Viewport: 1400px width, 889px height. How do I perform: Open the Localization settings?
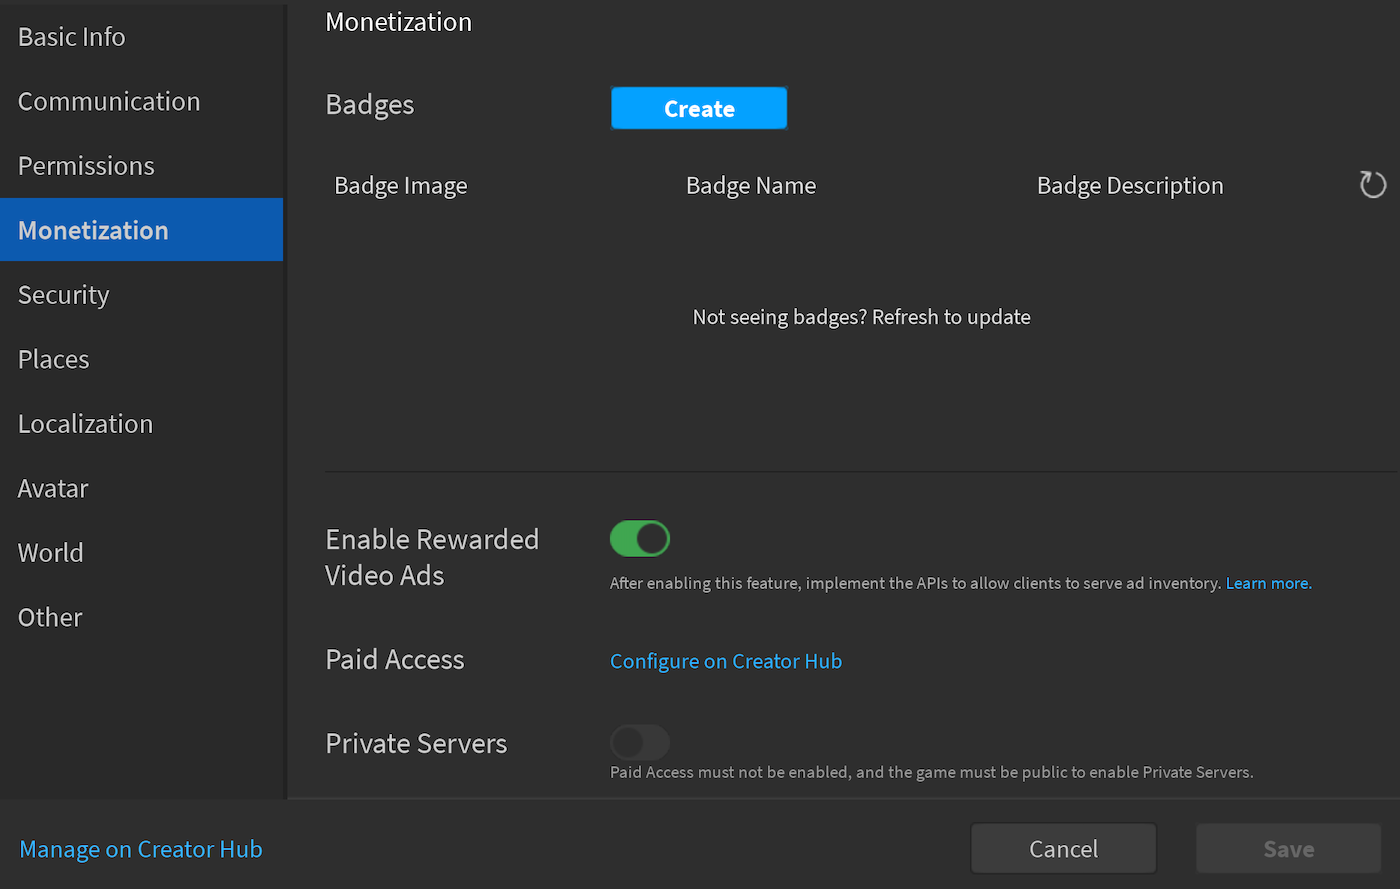[x=85, y=424]
